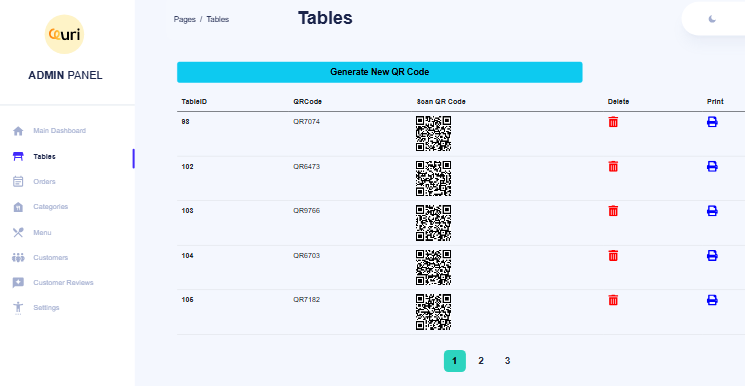Select the QR9766 code text
This screenshot has width=745, height=386.
coord(306,211)
